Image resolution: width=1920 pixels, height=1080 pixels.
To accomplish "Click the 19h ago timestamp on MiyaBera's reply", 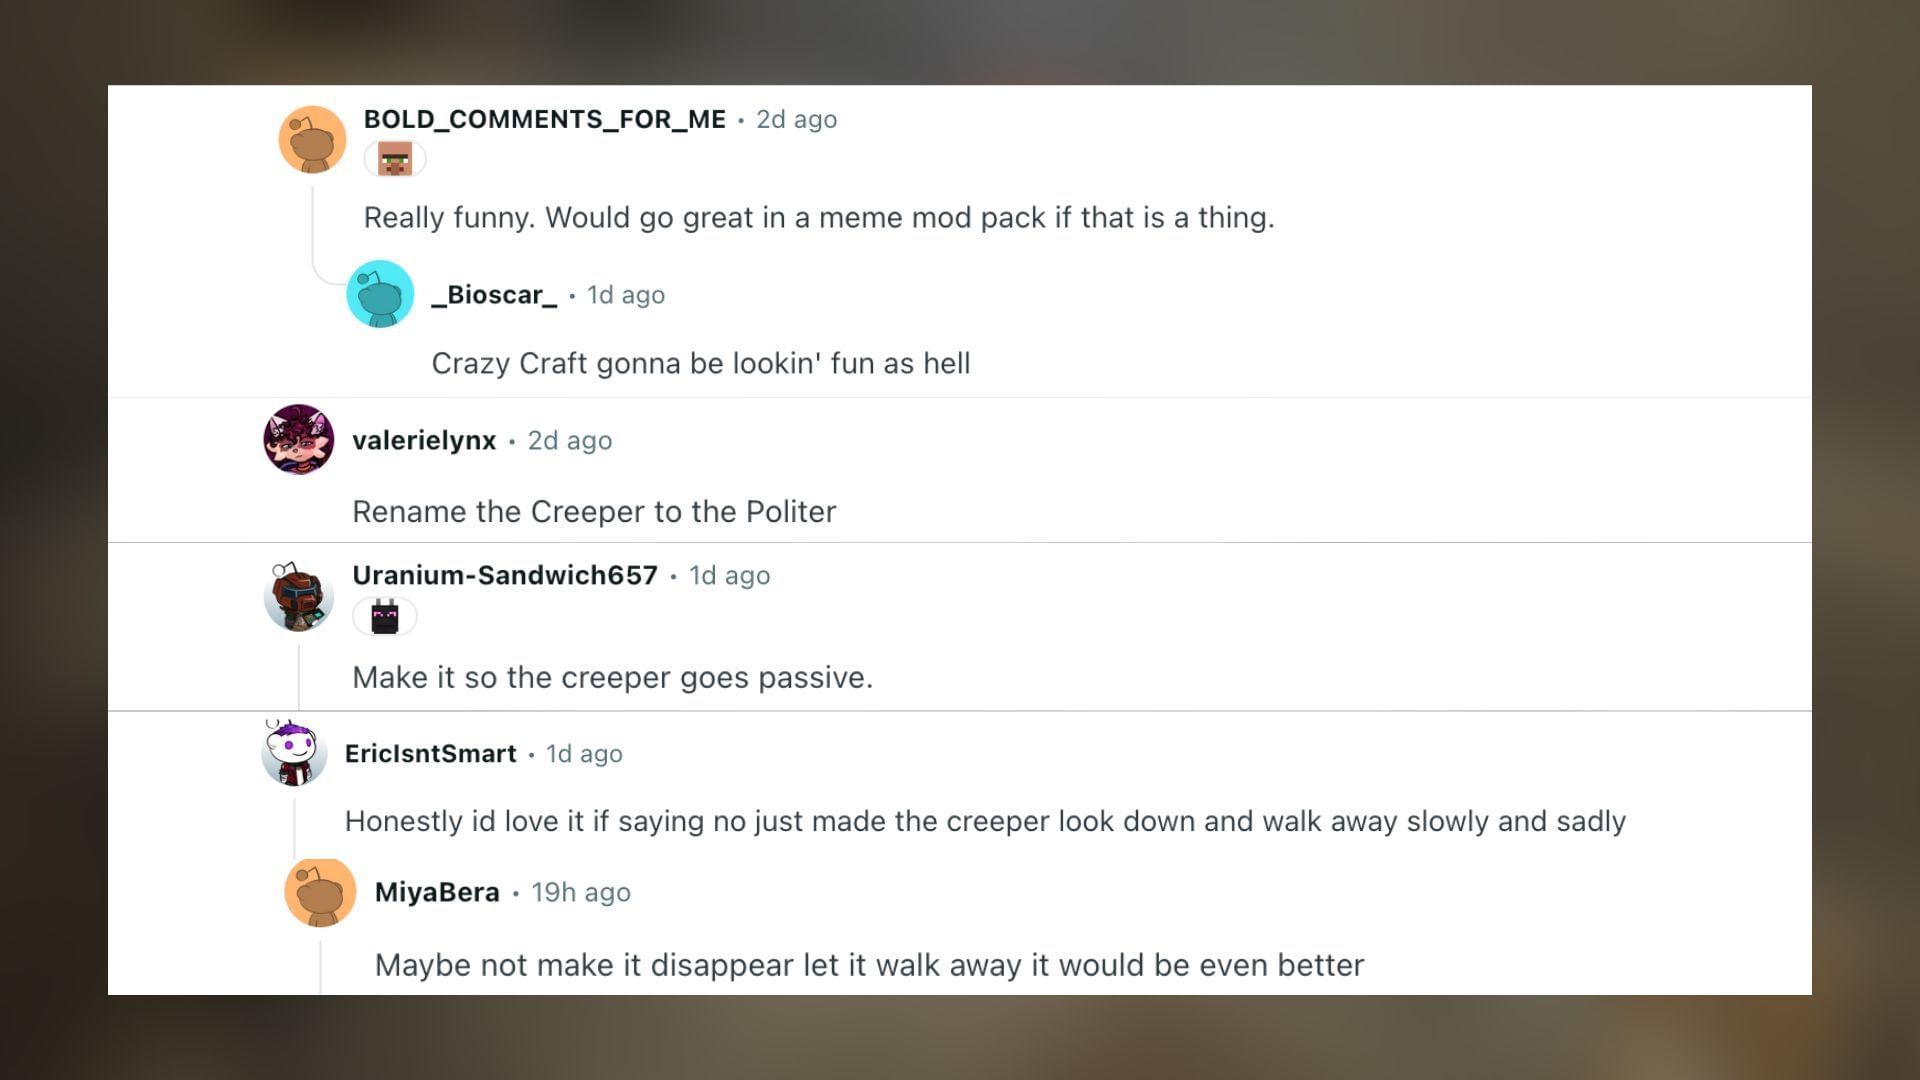I will 580,892.
